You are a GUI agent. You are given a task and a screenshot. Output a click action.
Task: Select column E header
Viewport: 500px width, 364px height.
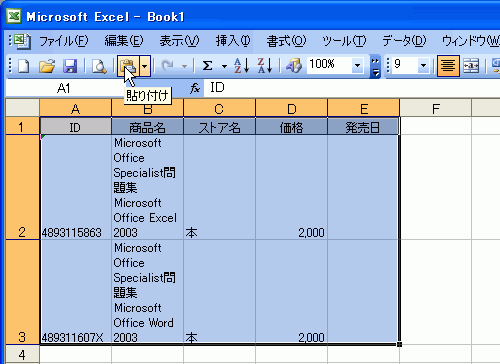364,109
